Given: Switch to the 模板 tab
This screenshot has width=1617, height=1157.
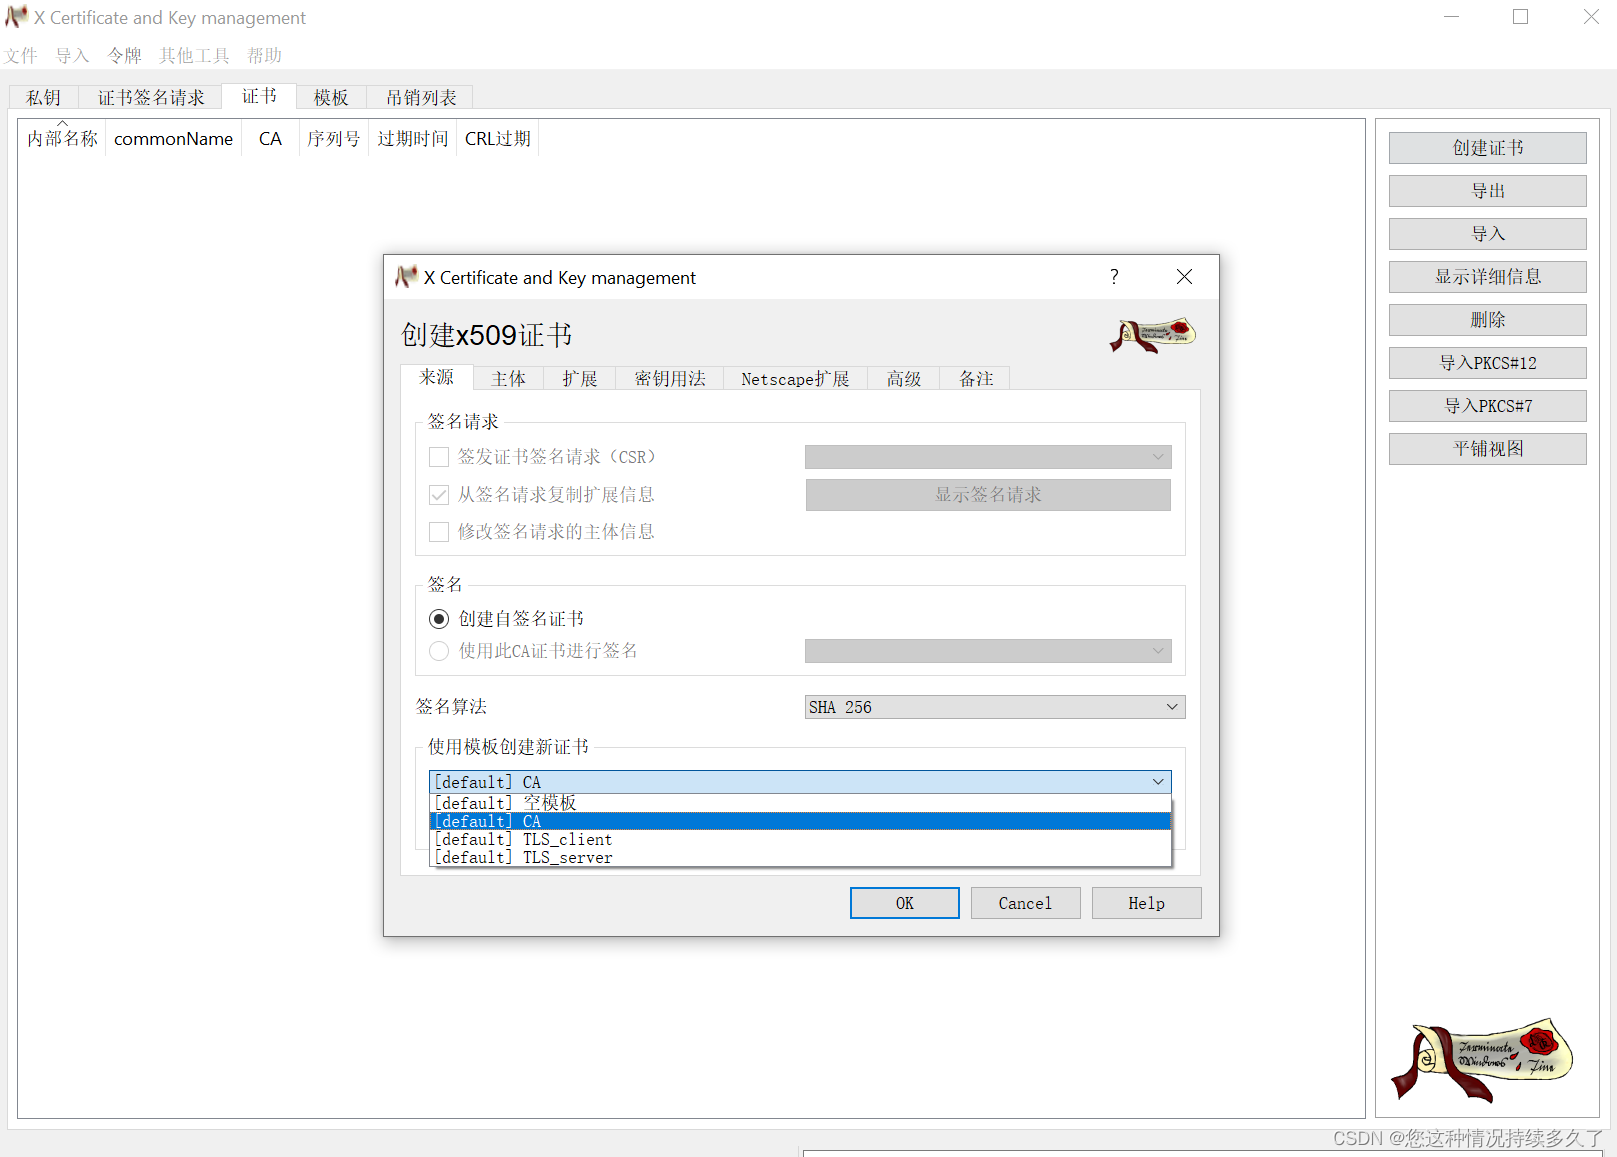Looking at the screenshot, I should tap(330, 96).
